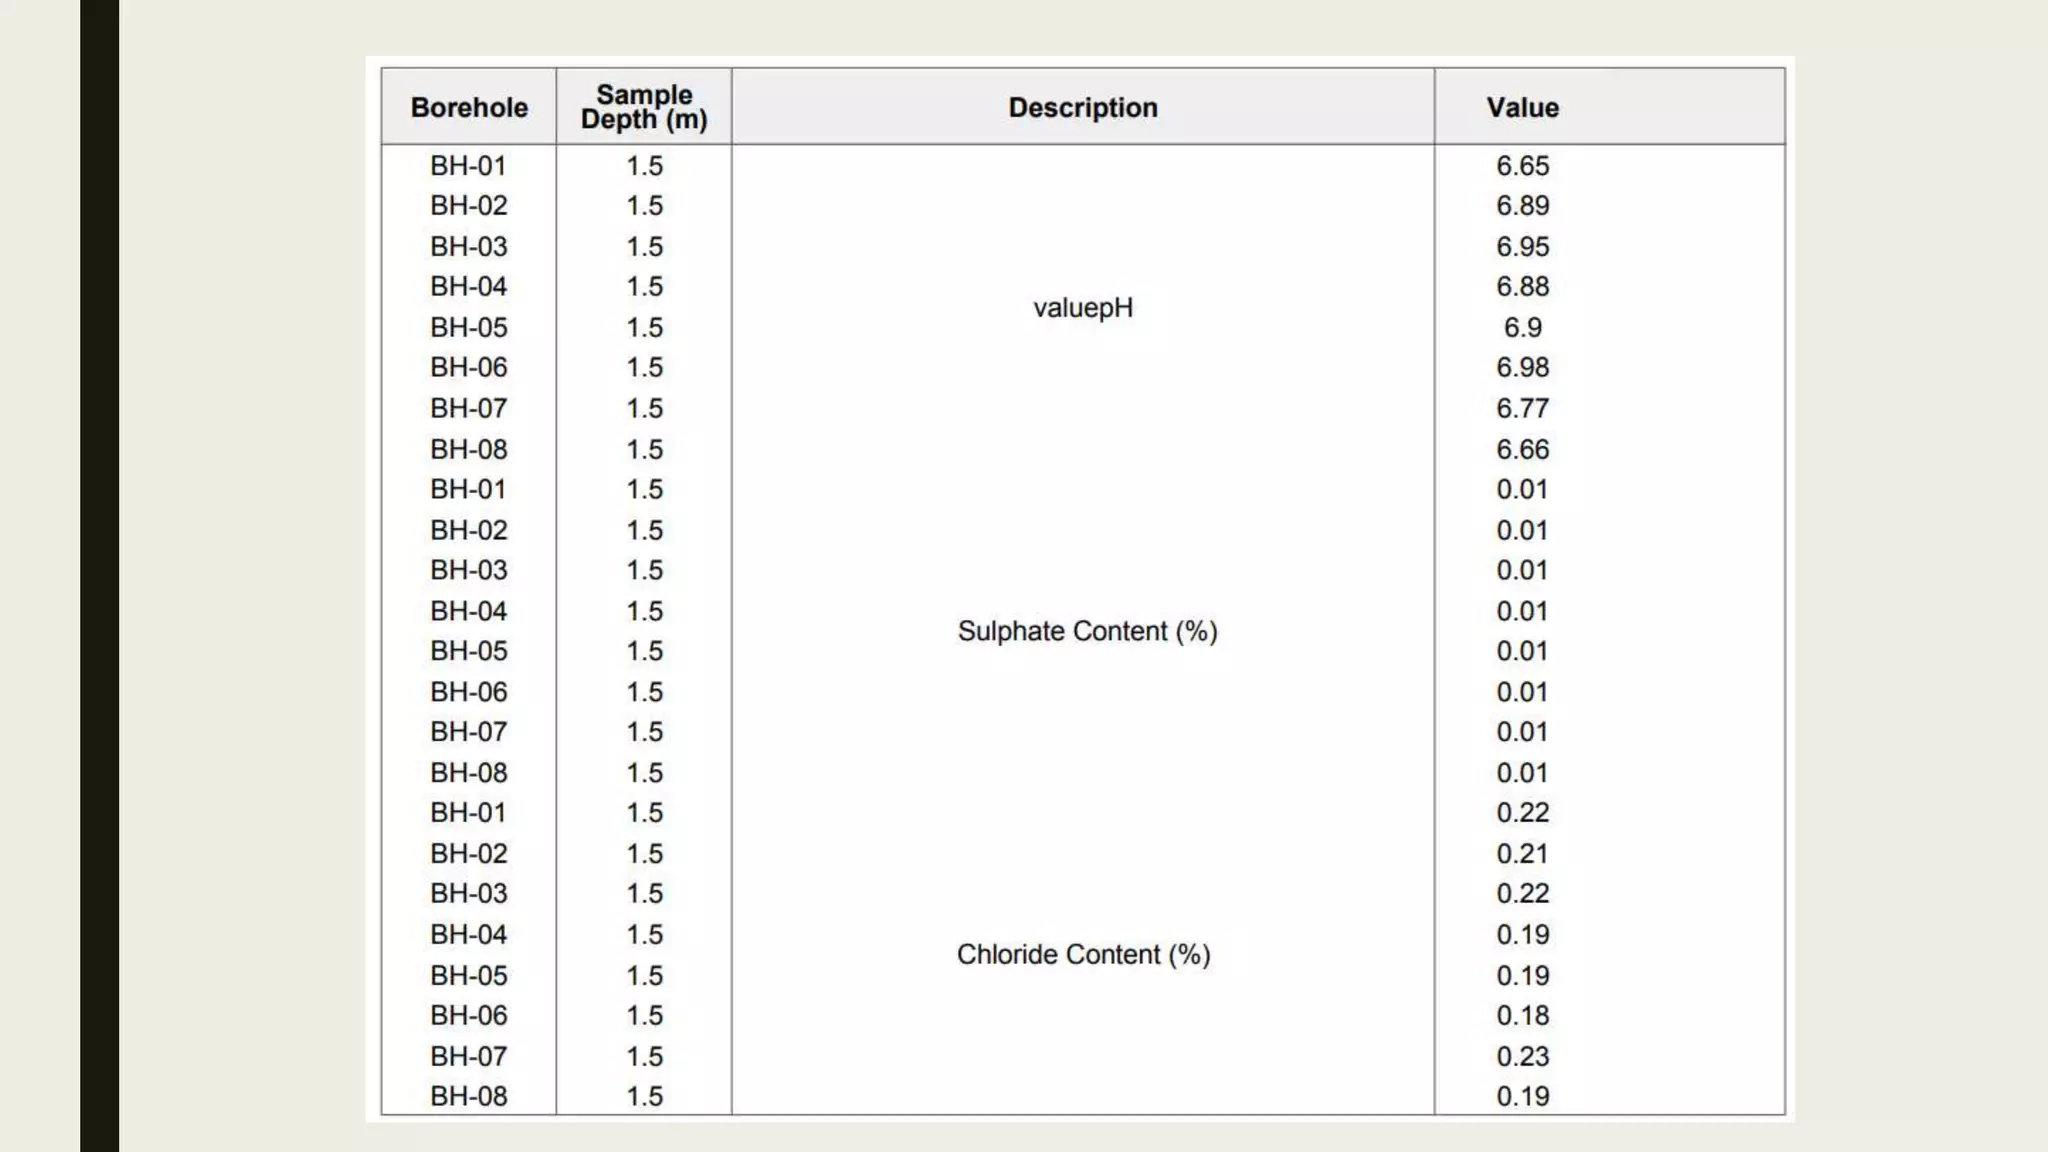Click the Description column header
Image resolution: width=2048 pixels, height=1152 pixels.
[x=1083, y=107]
